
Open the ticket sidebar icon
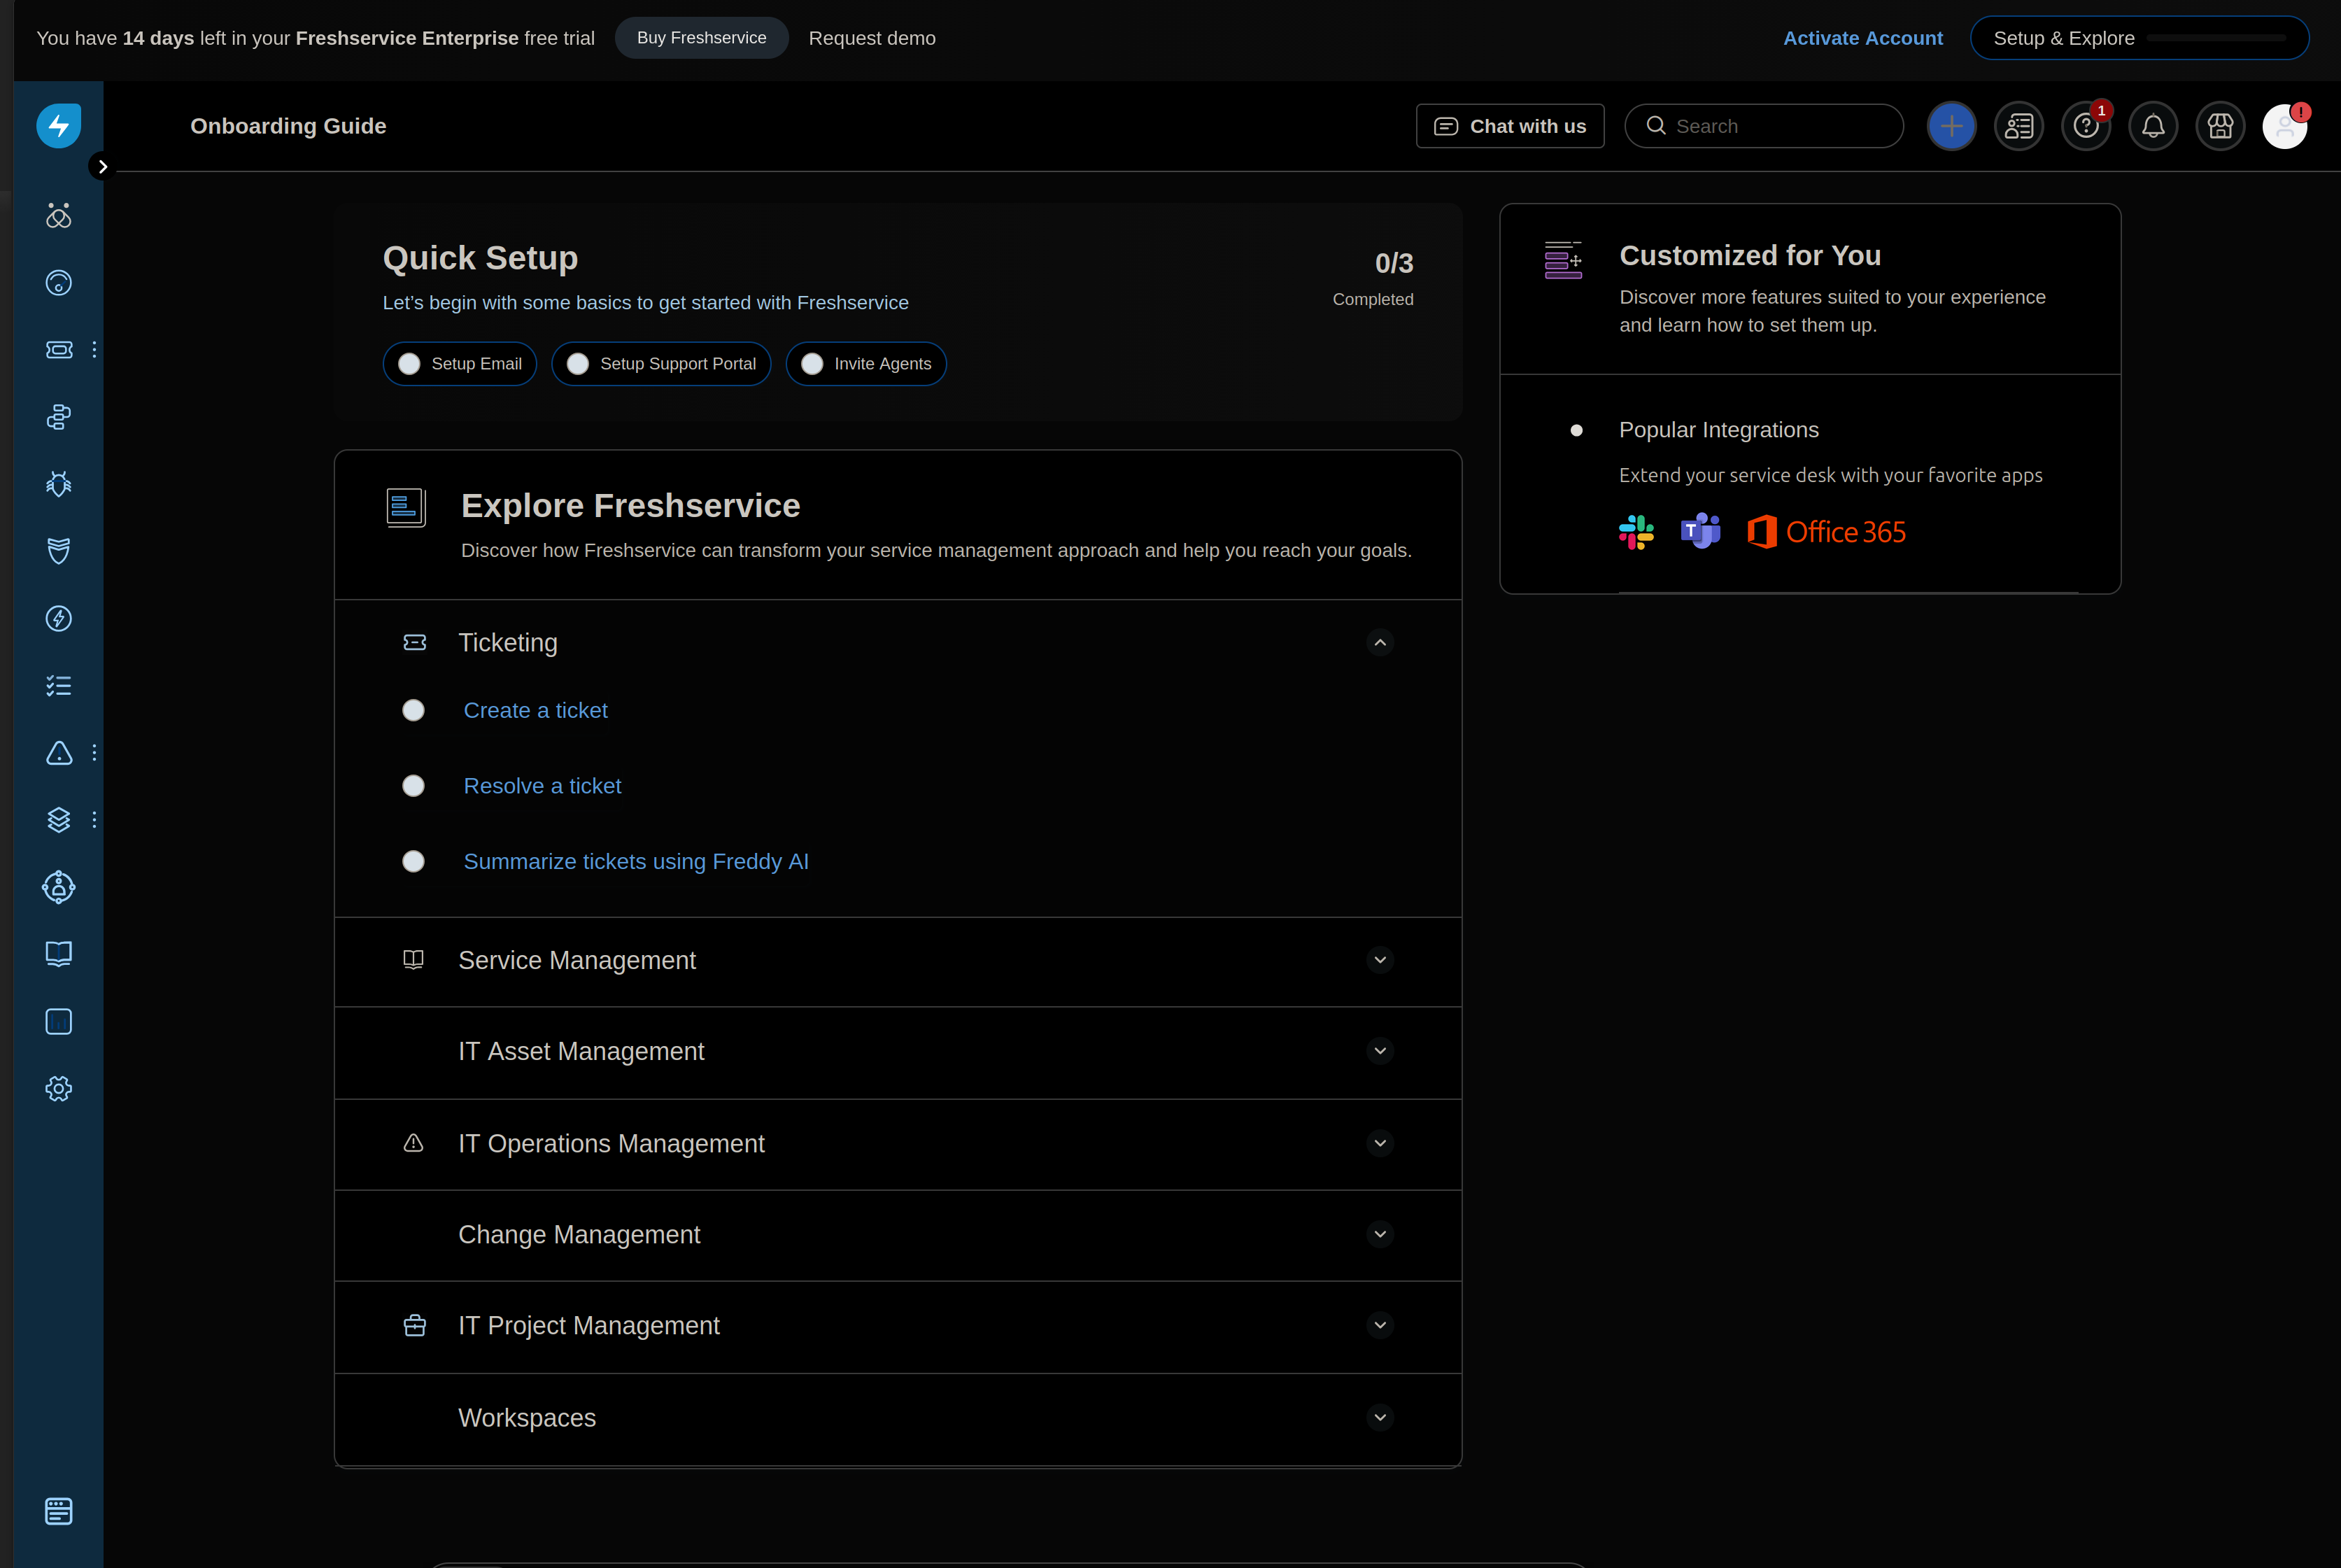(59, 350)
